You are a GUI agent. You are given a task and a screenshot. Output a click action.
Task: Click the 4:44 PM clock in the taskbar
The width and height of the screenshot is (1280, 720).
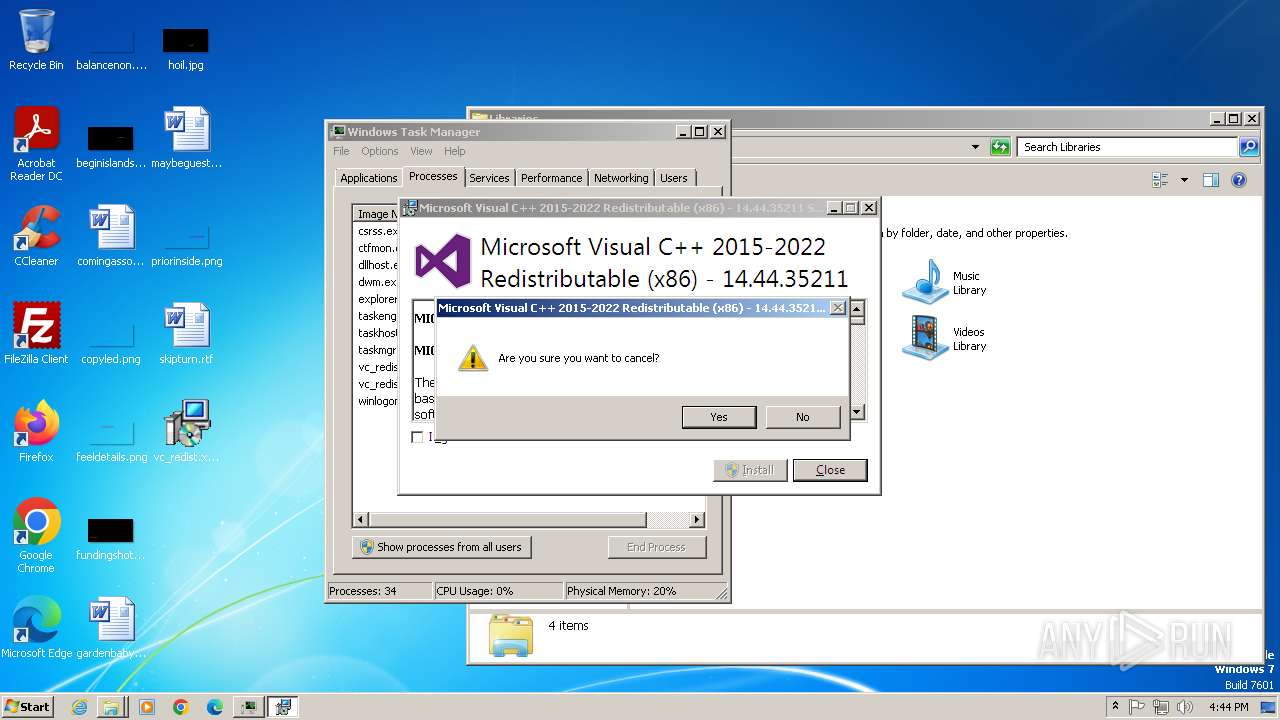1228,707
